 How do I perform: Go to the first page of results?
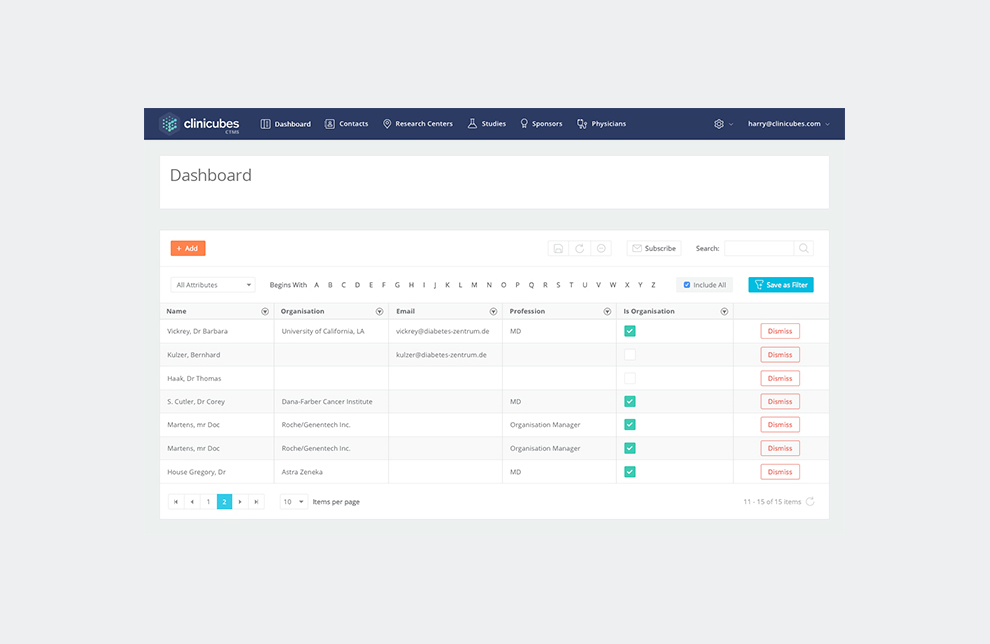[x=176, y=501]
